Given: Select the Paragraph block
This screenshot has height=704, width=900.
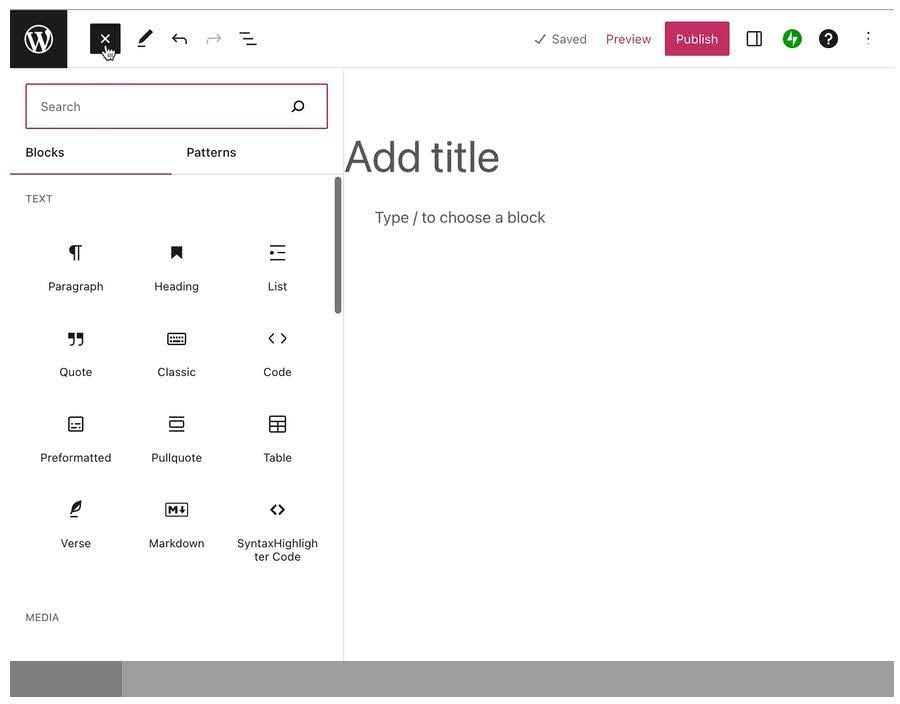Looking at the screenshot, I should pos(75,263).
